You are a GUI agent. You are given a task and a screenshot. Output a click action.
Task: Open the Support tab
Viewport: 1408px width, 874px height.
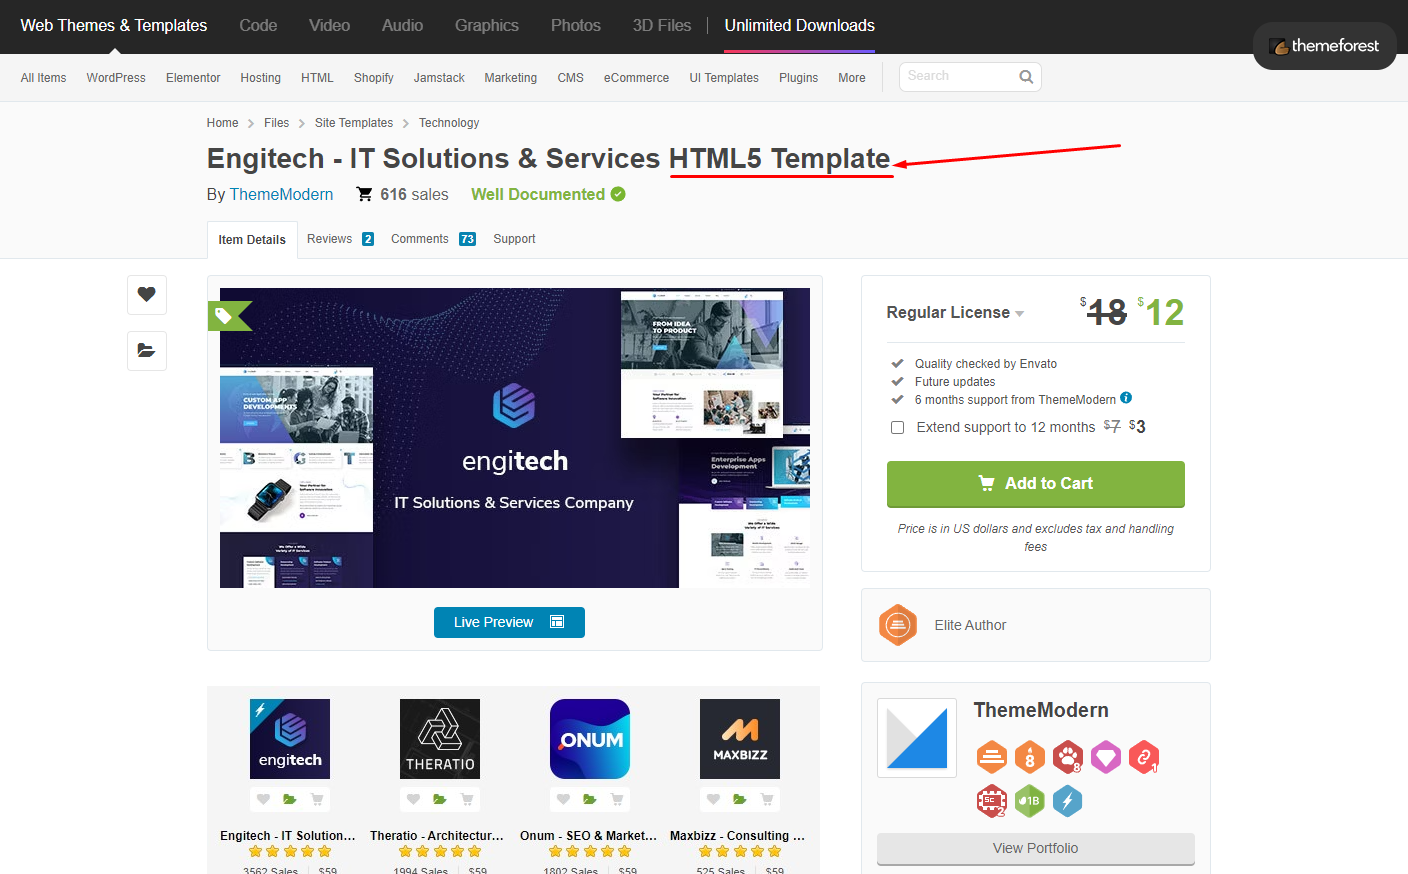tap(514, 239)
